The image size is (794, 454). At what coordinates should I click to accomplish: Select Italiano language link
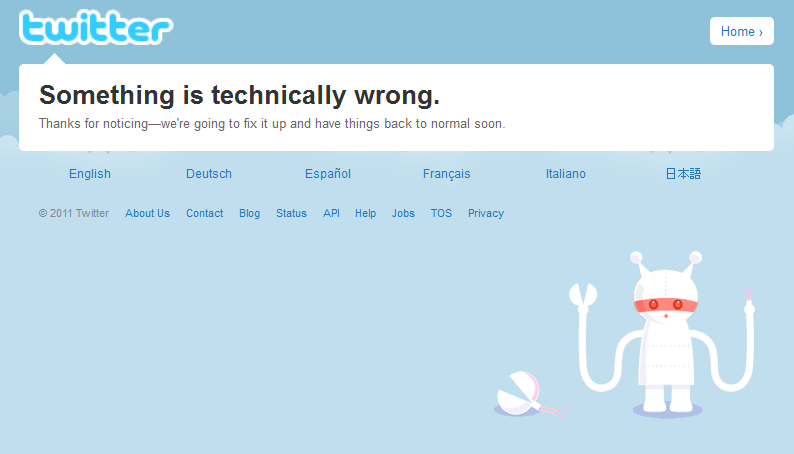click(566, 174)
